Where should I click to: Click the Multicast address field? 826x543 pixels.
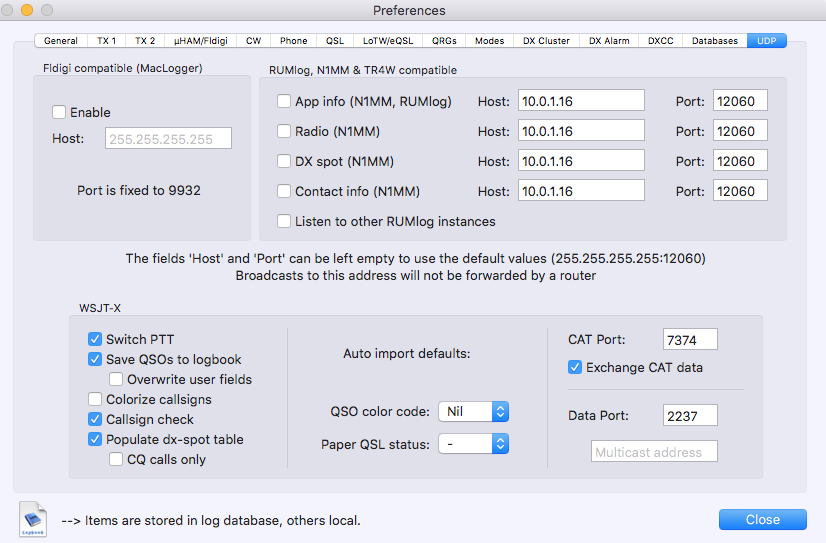tap(654, 452)
